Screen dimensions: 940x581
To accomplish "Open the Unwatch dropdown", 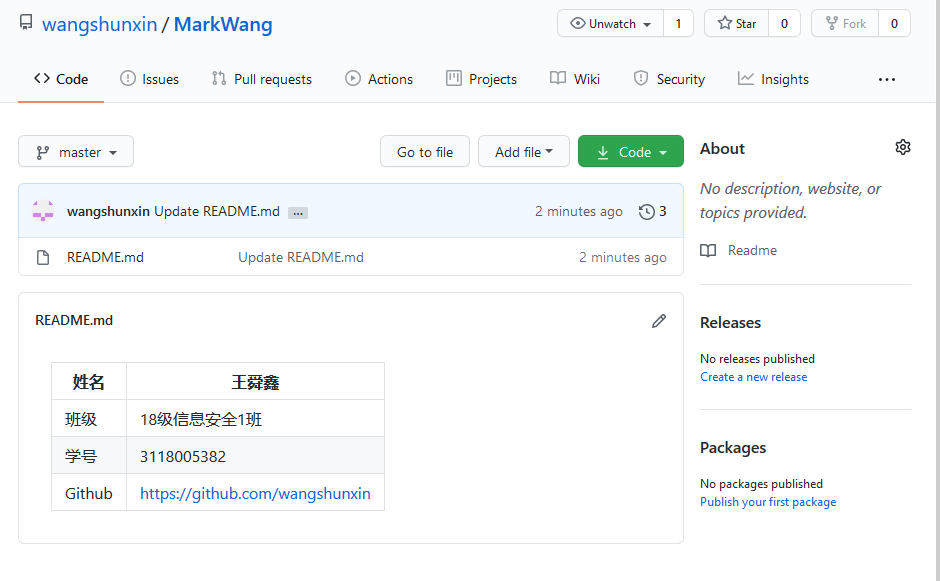I will pyautogui.click(x=610, y=23).
